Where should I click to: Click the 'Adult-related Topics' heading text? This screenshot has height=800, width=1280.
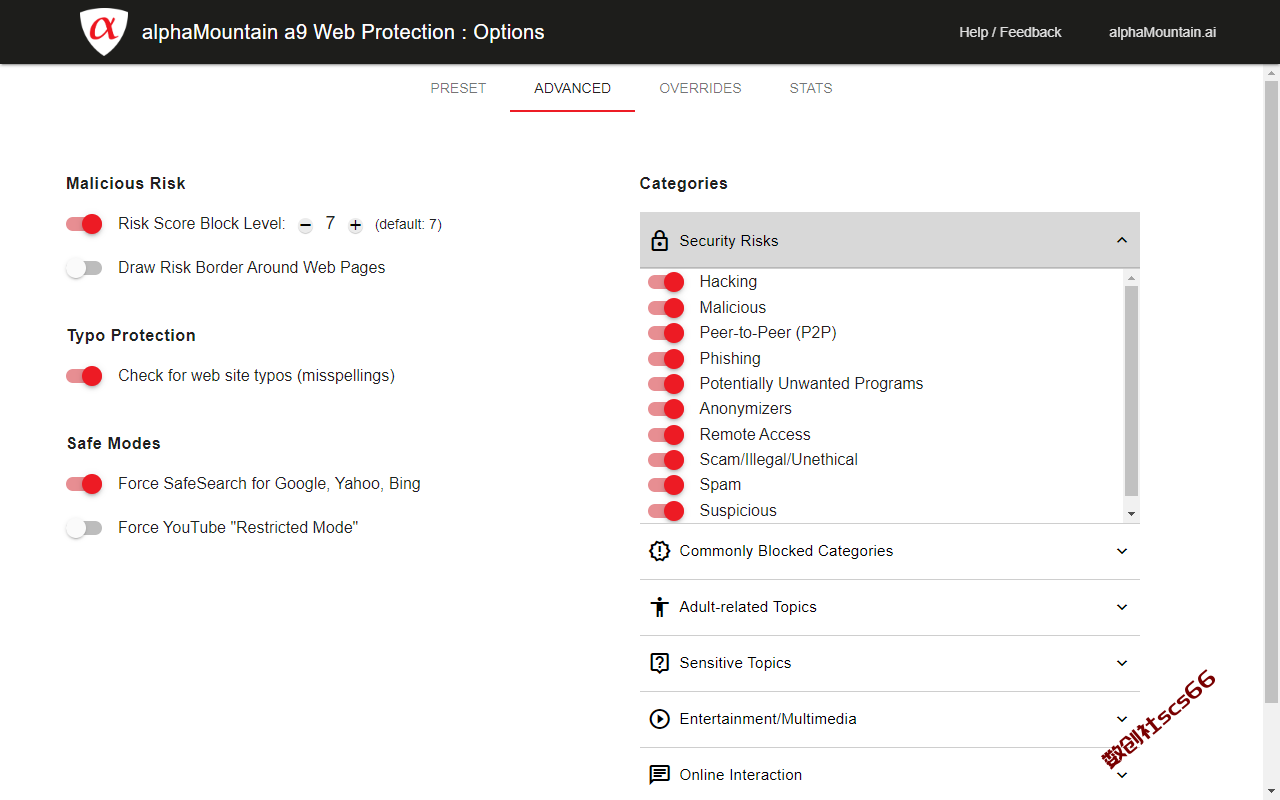tap(748, 607)
